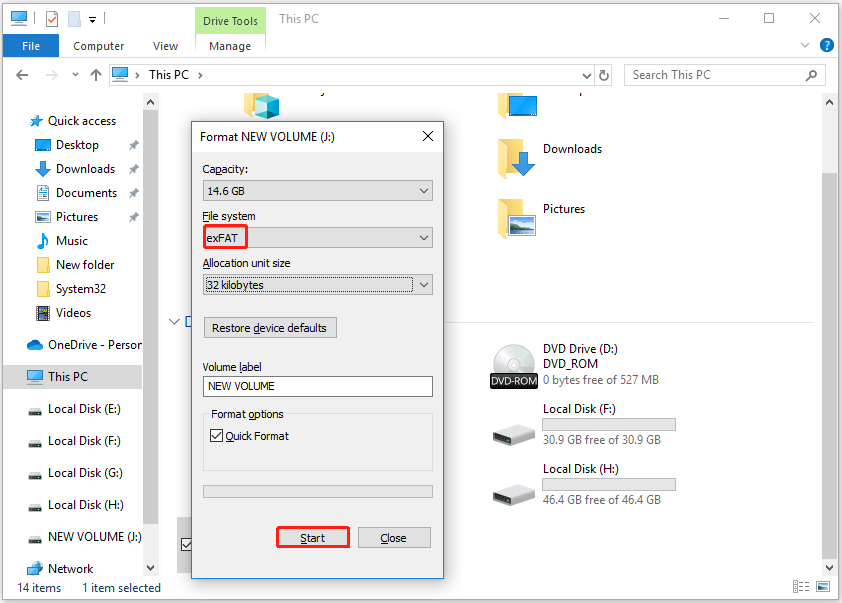Select Local Disk (F:) in navigation pane
842x603 pixels.
point(84,441)
